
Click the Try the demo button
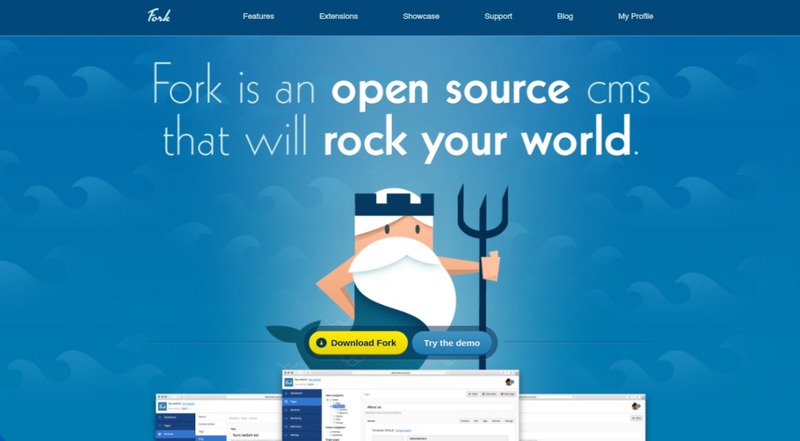[x=452, y=343]
